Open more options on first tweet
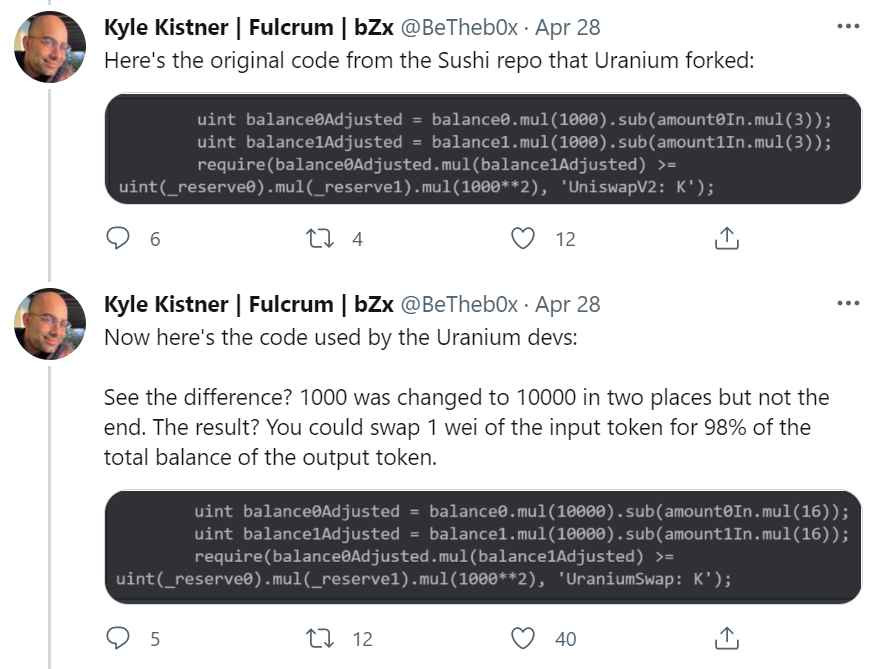This screenshot has width=883, height=669. point(847,26)
